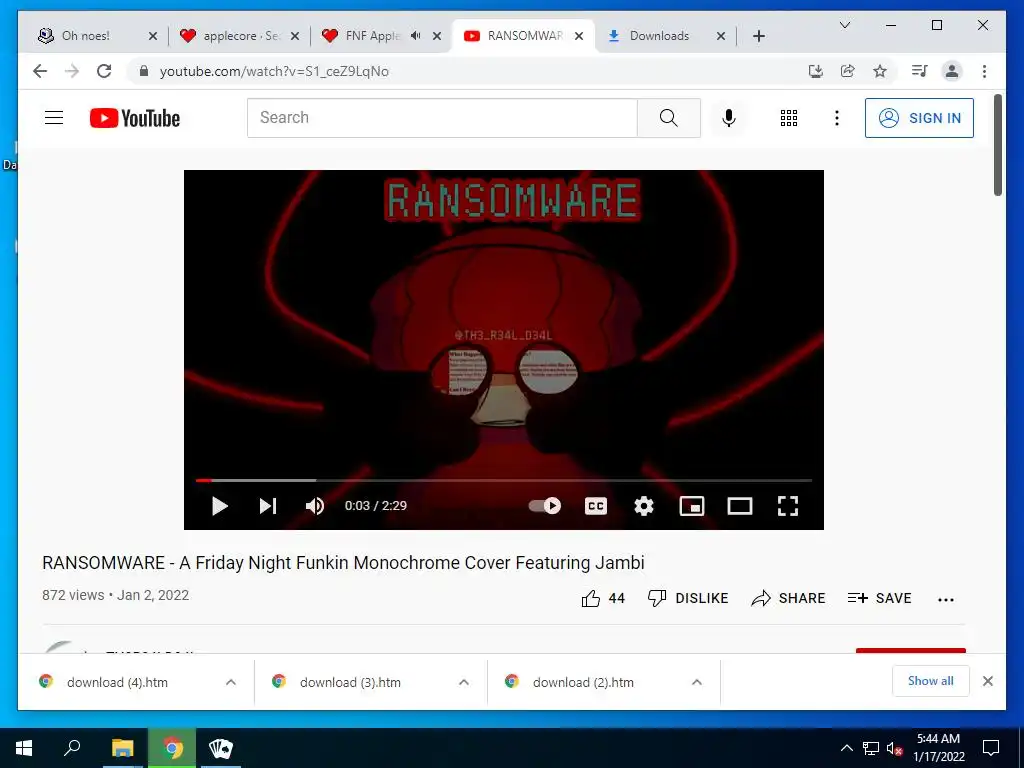Open download (2).htm file
1024x768 pixels.
[x=583, y=682]
